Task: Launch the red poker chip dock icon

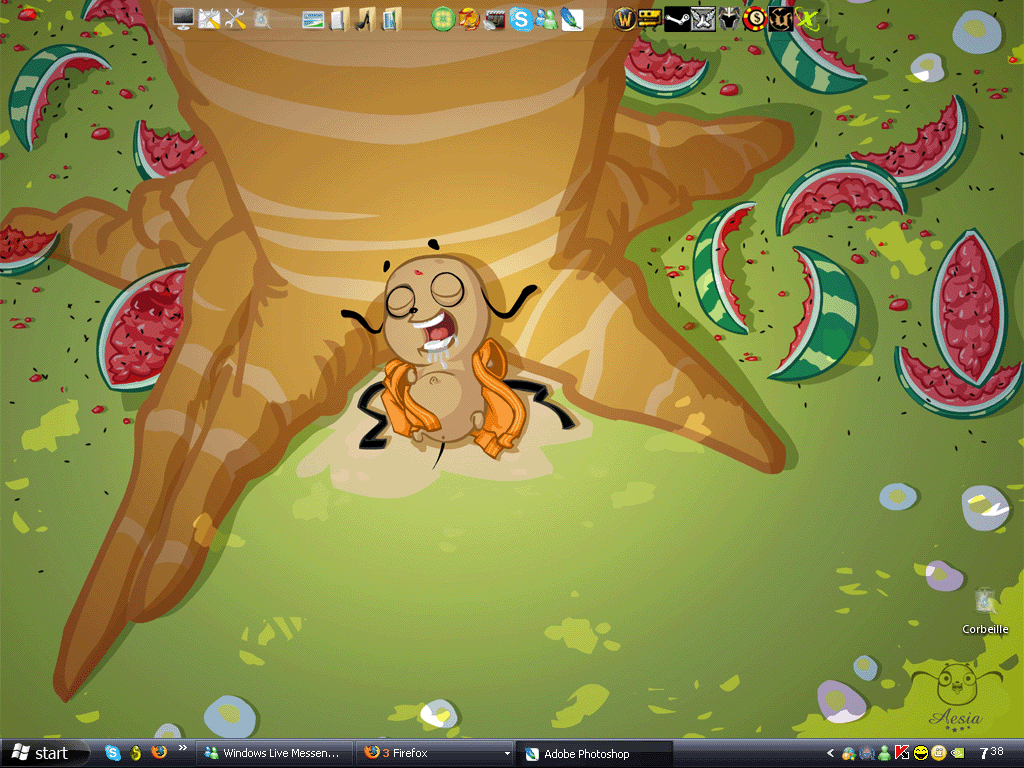Action: tap(754, 20)
